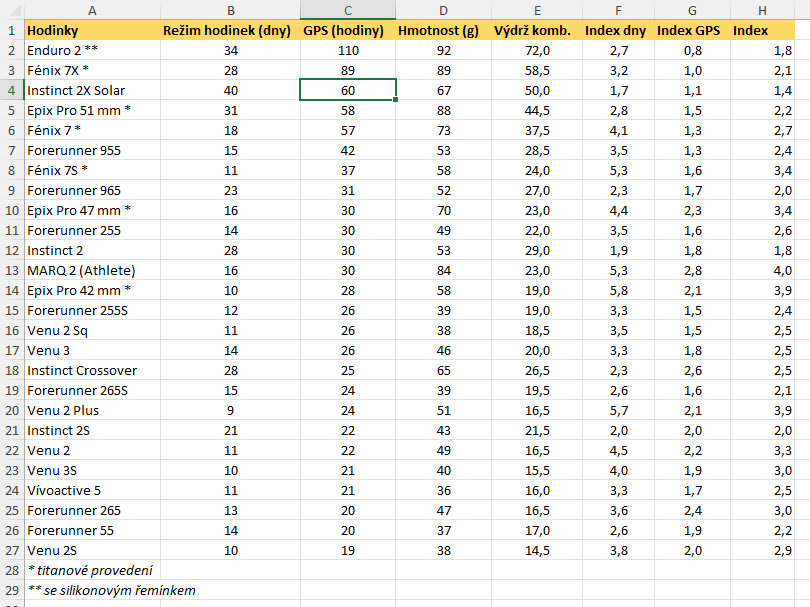
Task: Click Index dny value 5,8 in row 14
Action: [618, 291]
